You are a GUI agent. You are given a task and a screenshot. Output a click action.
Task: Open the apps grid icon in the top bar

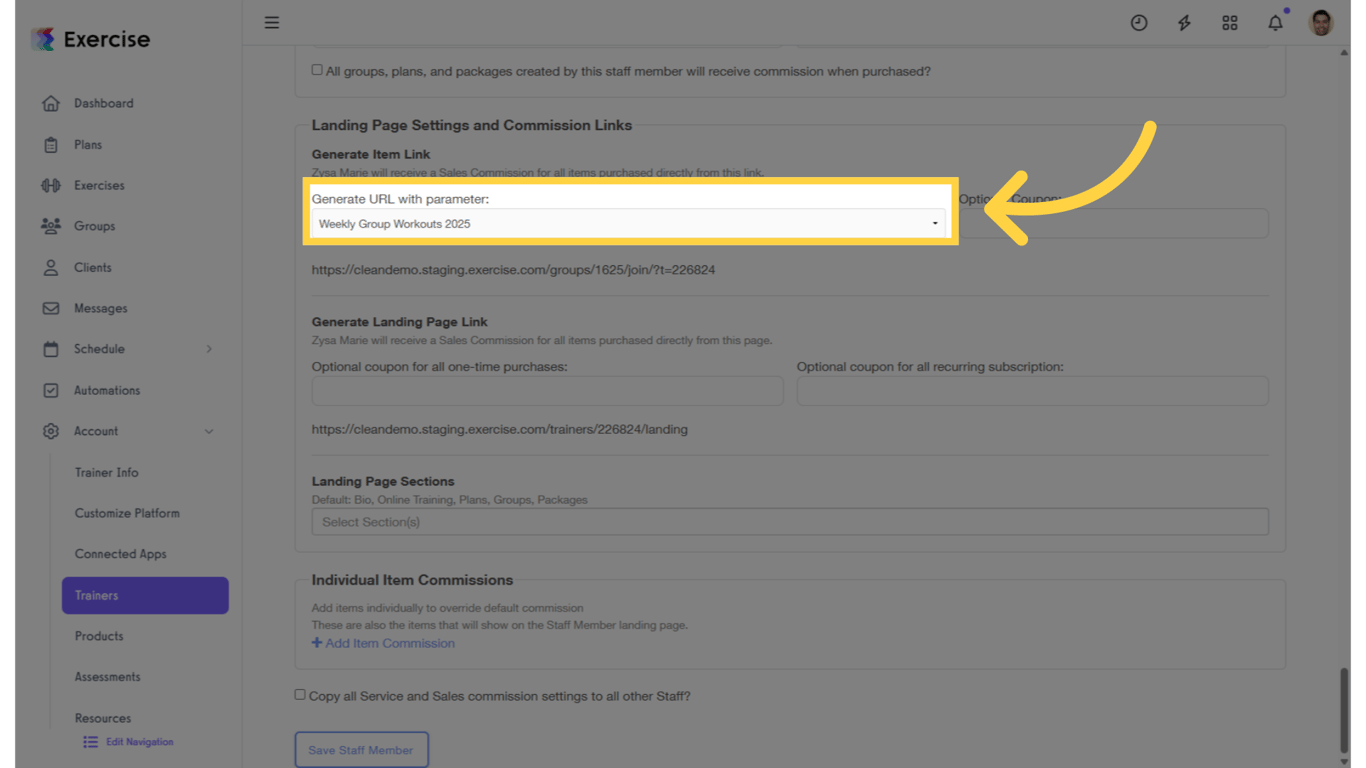1229,22
